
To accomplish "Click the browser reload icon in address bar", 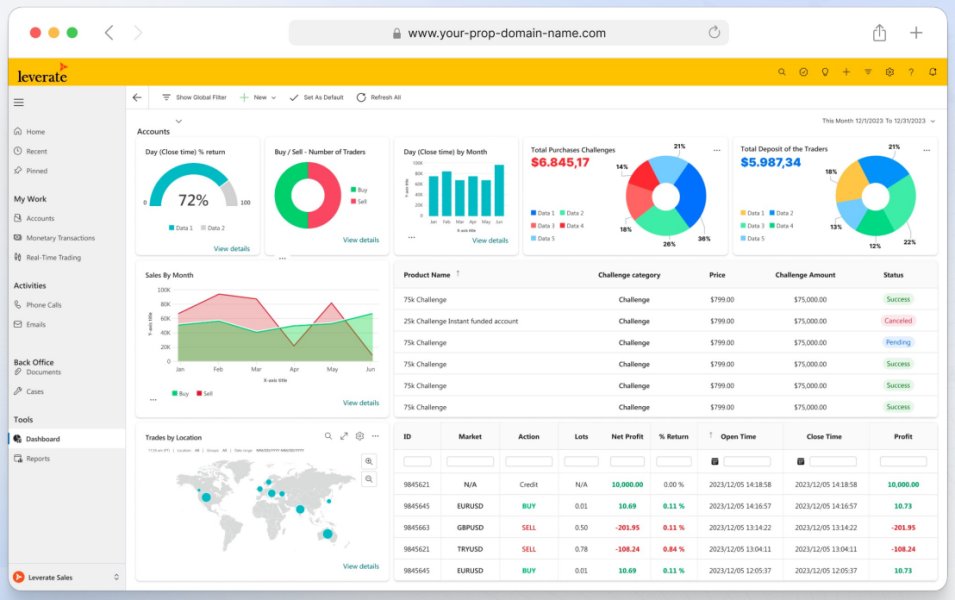I will (x=714, y=33).
